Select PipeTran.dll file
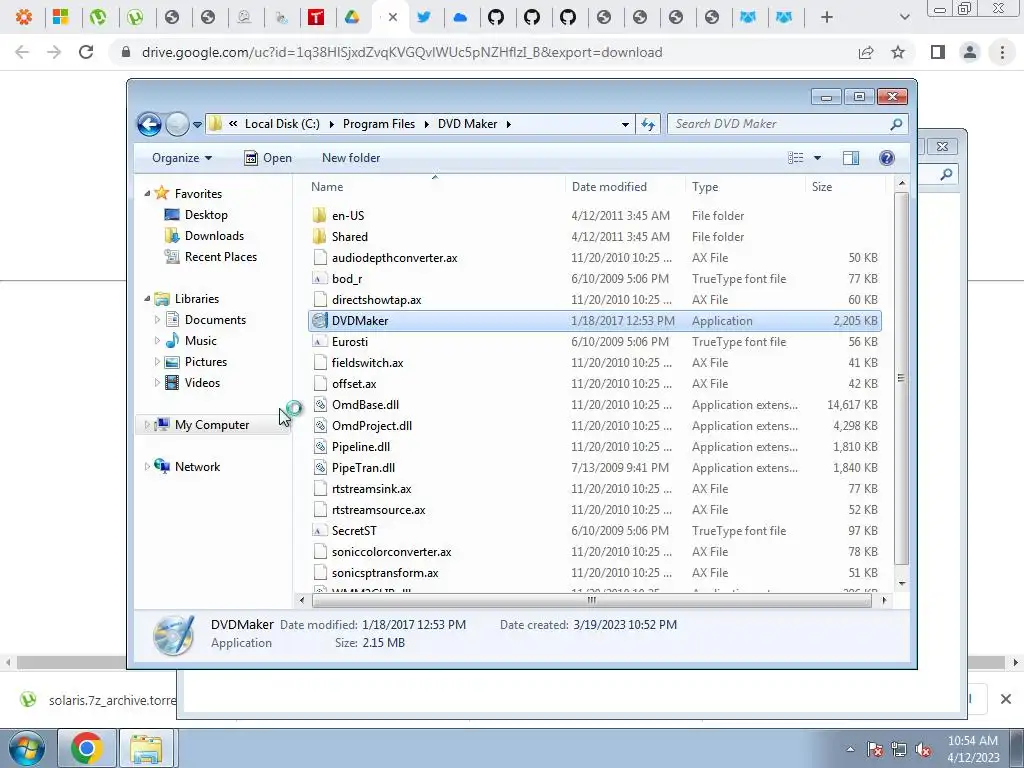The width and height of the screenshot is (1024, 768). pos(363,468)
